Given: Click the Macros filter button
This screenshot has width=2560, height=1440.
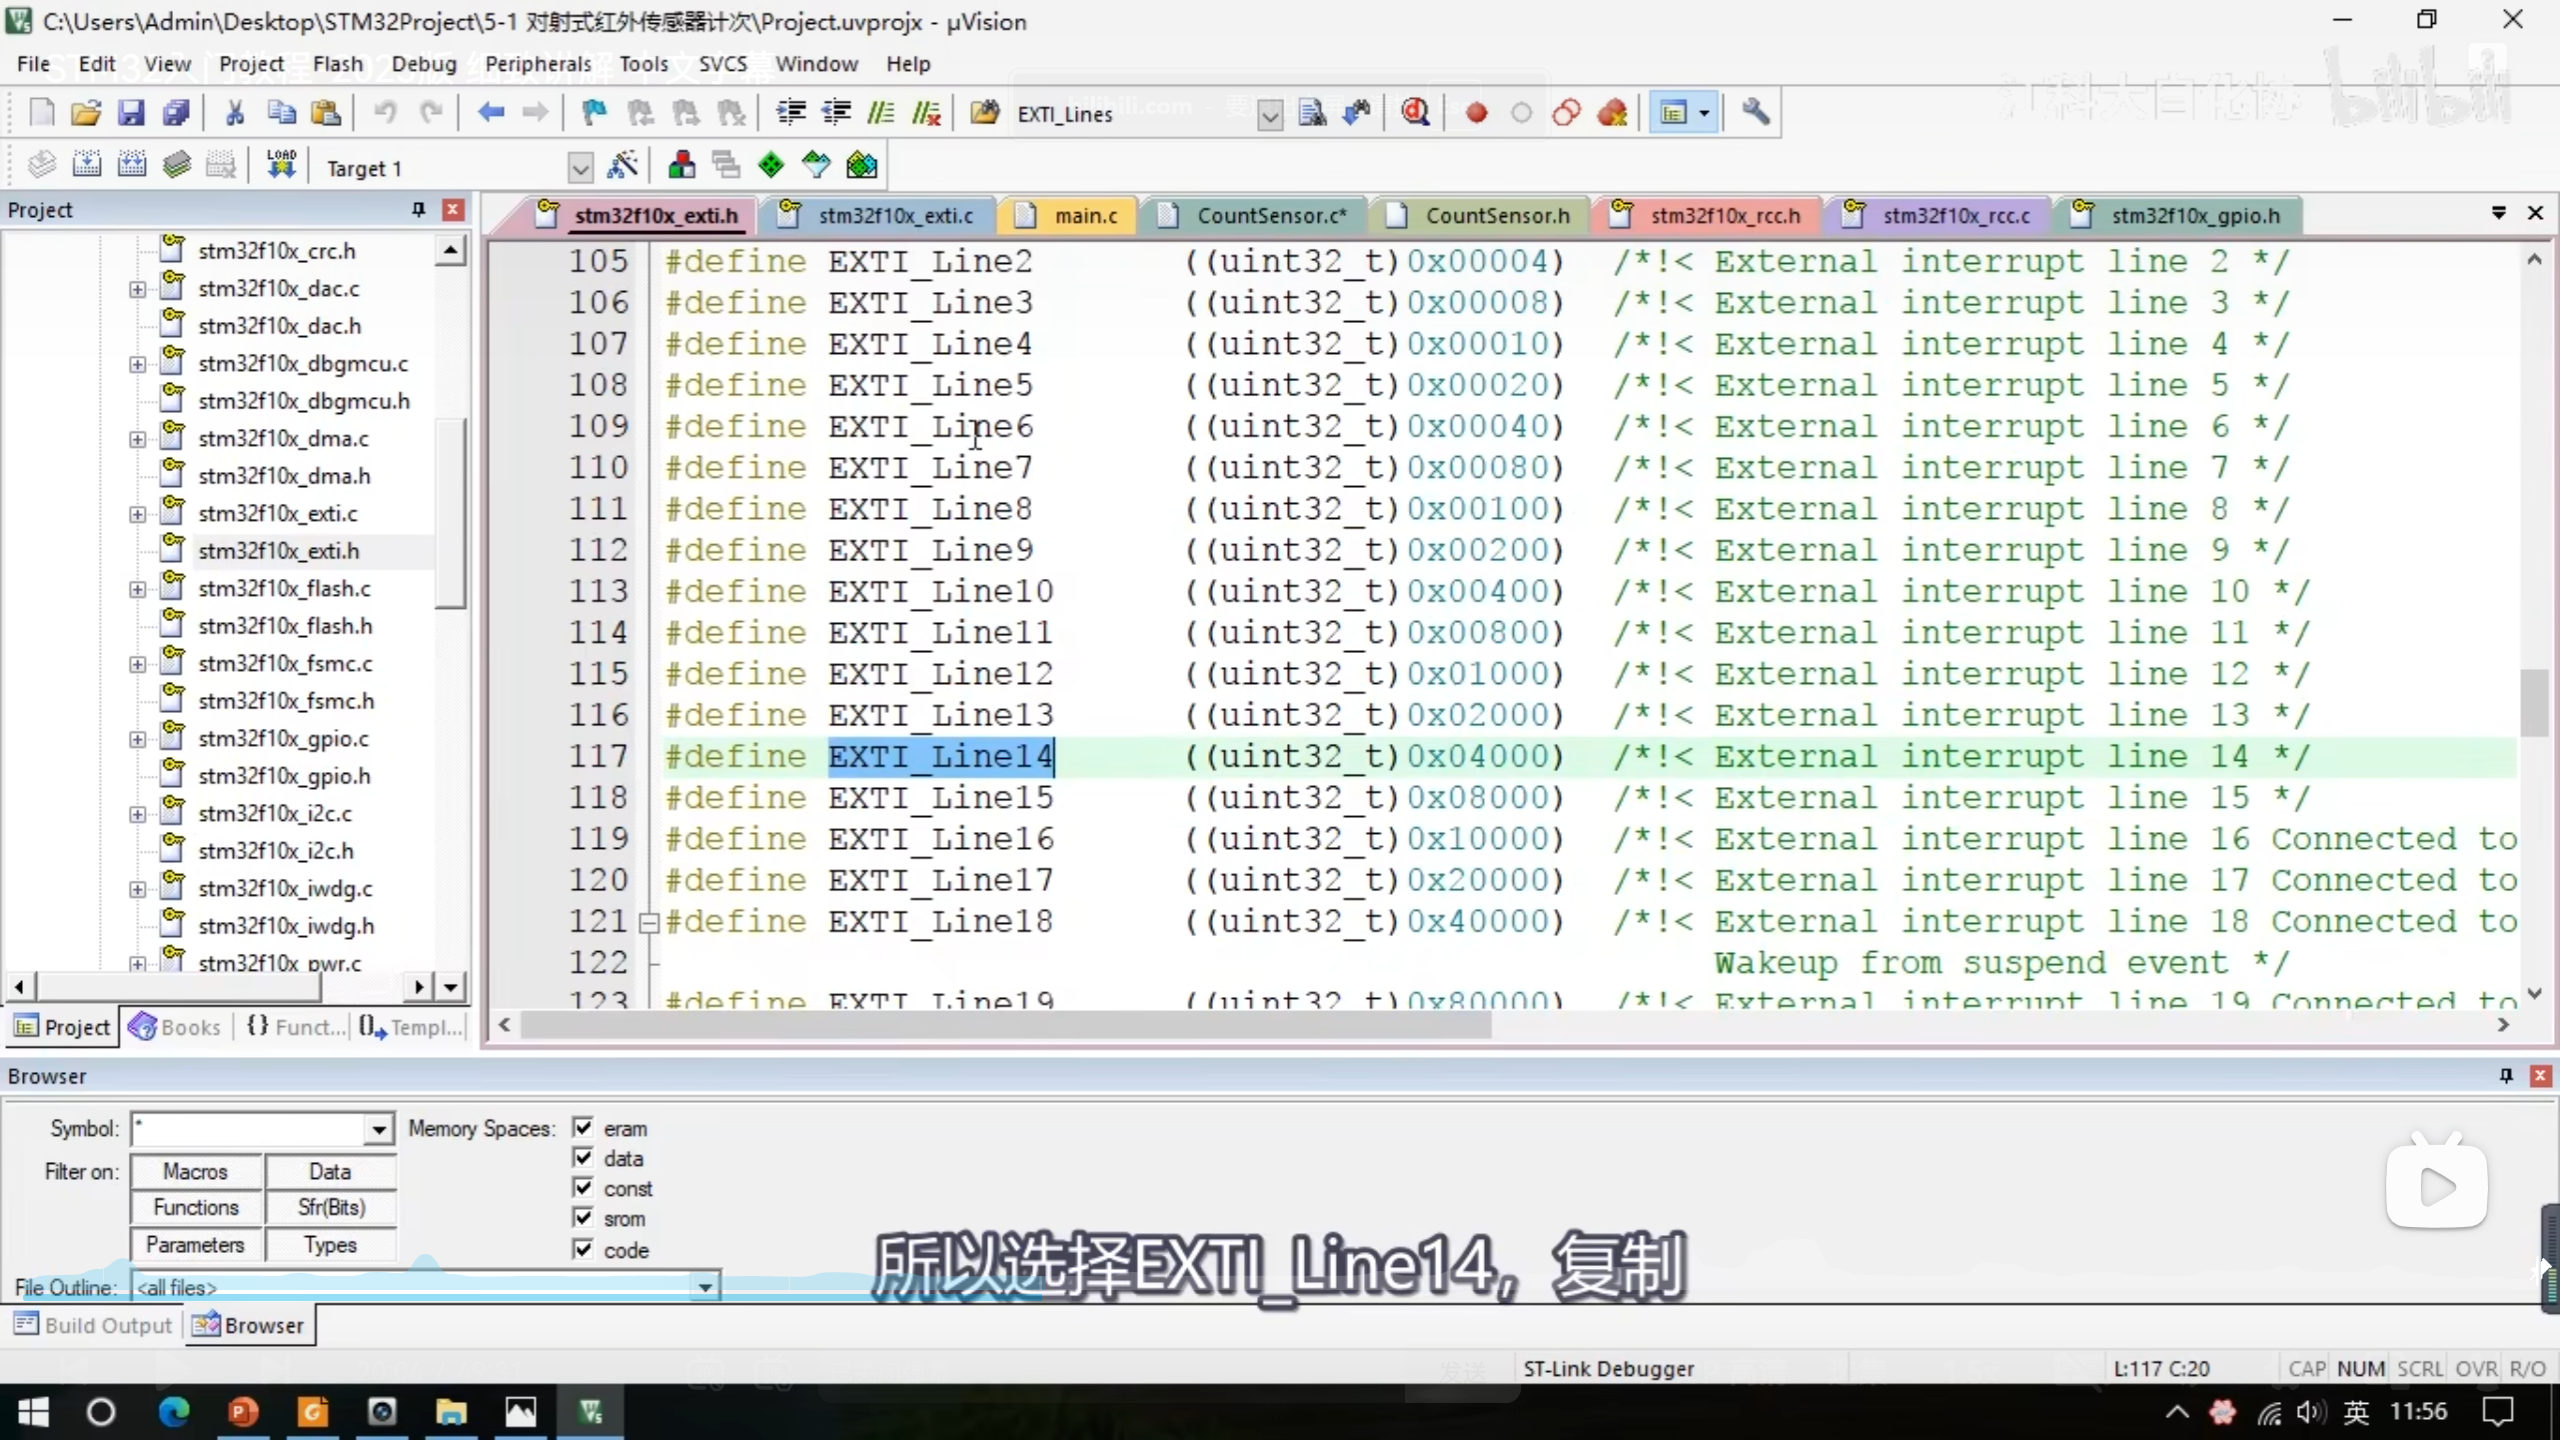Looking at the screenshot, I should tap(196, 1171).
